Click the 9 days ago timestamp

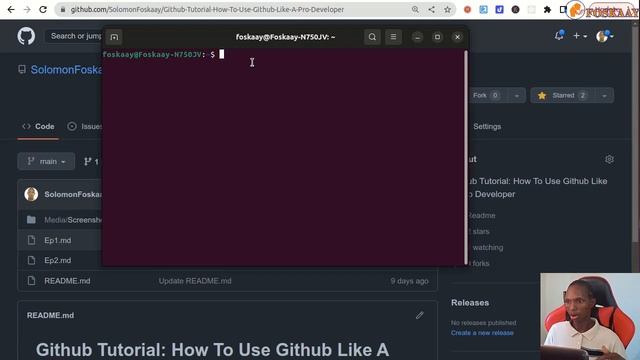click(409, 281)
